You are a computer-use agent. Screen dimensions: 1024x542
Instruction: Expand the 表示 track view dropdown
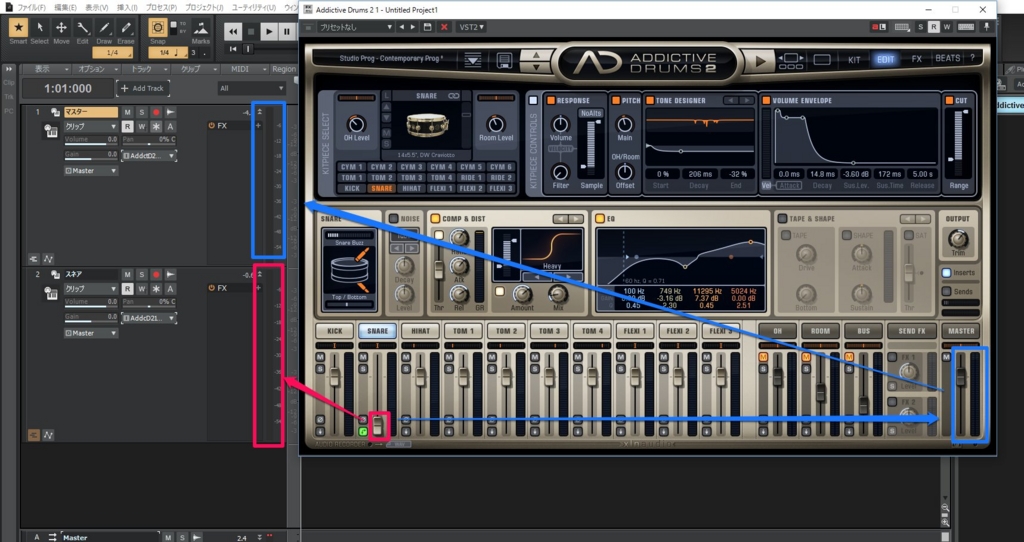pyautogui.click(x=46, y=69)
